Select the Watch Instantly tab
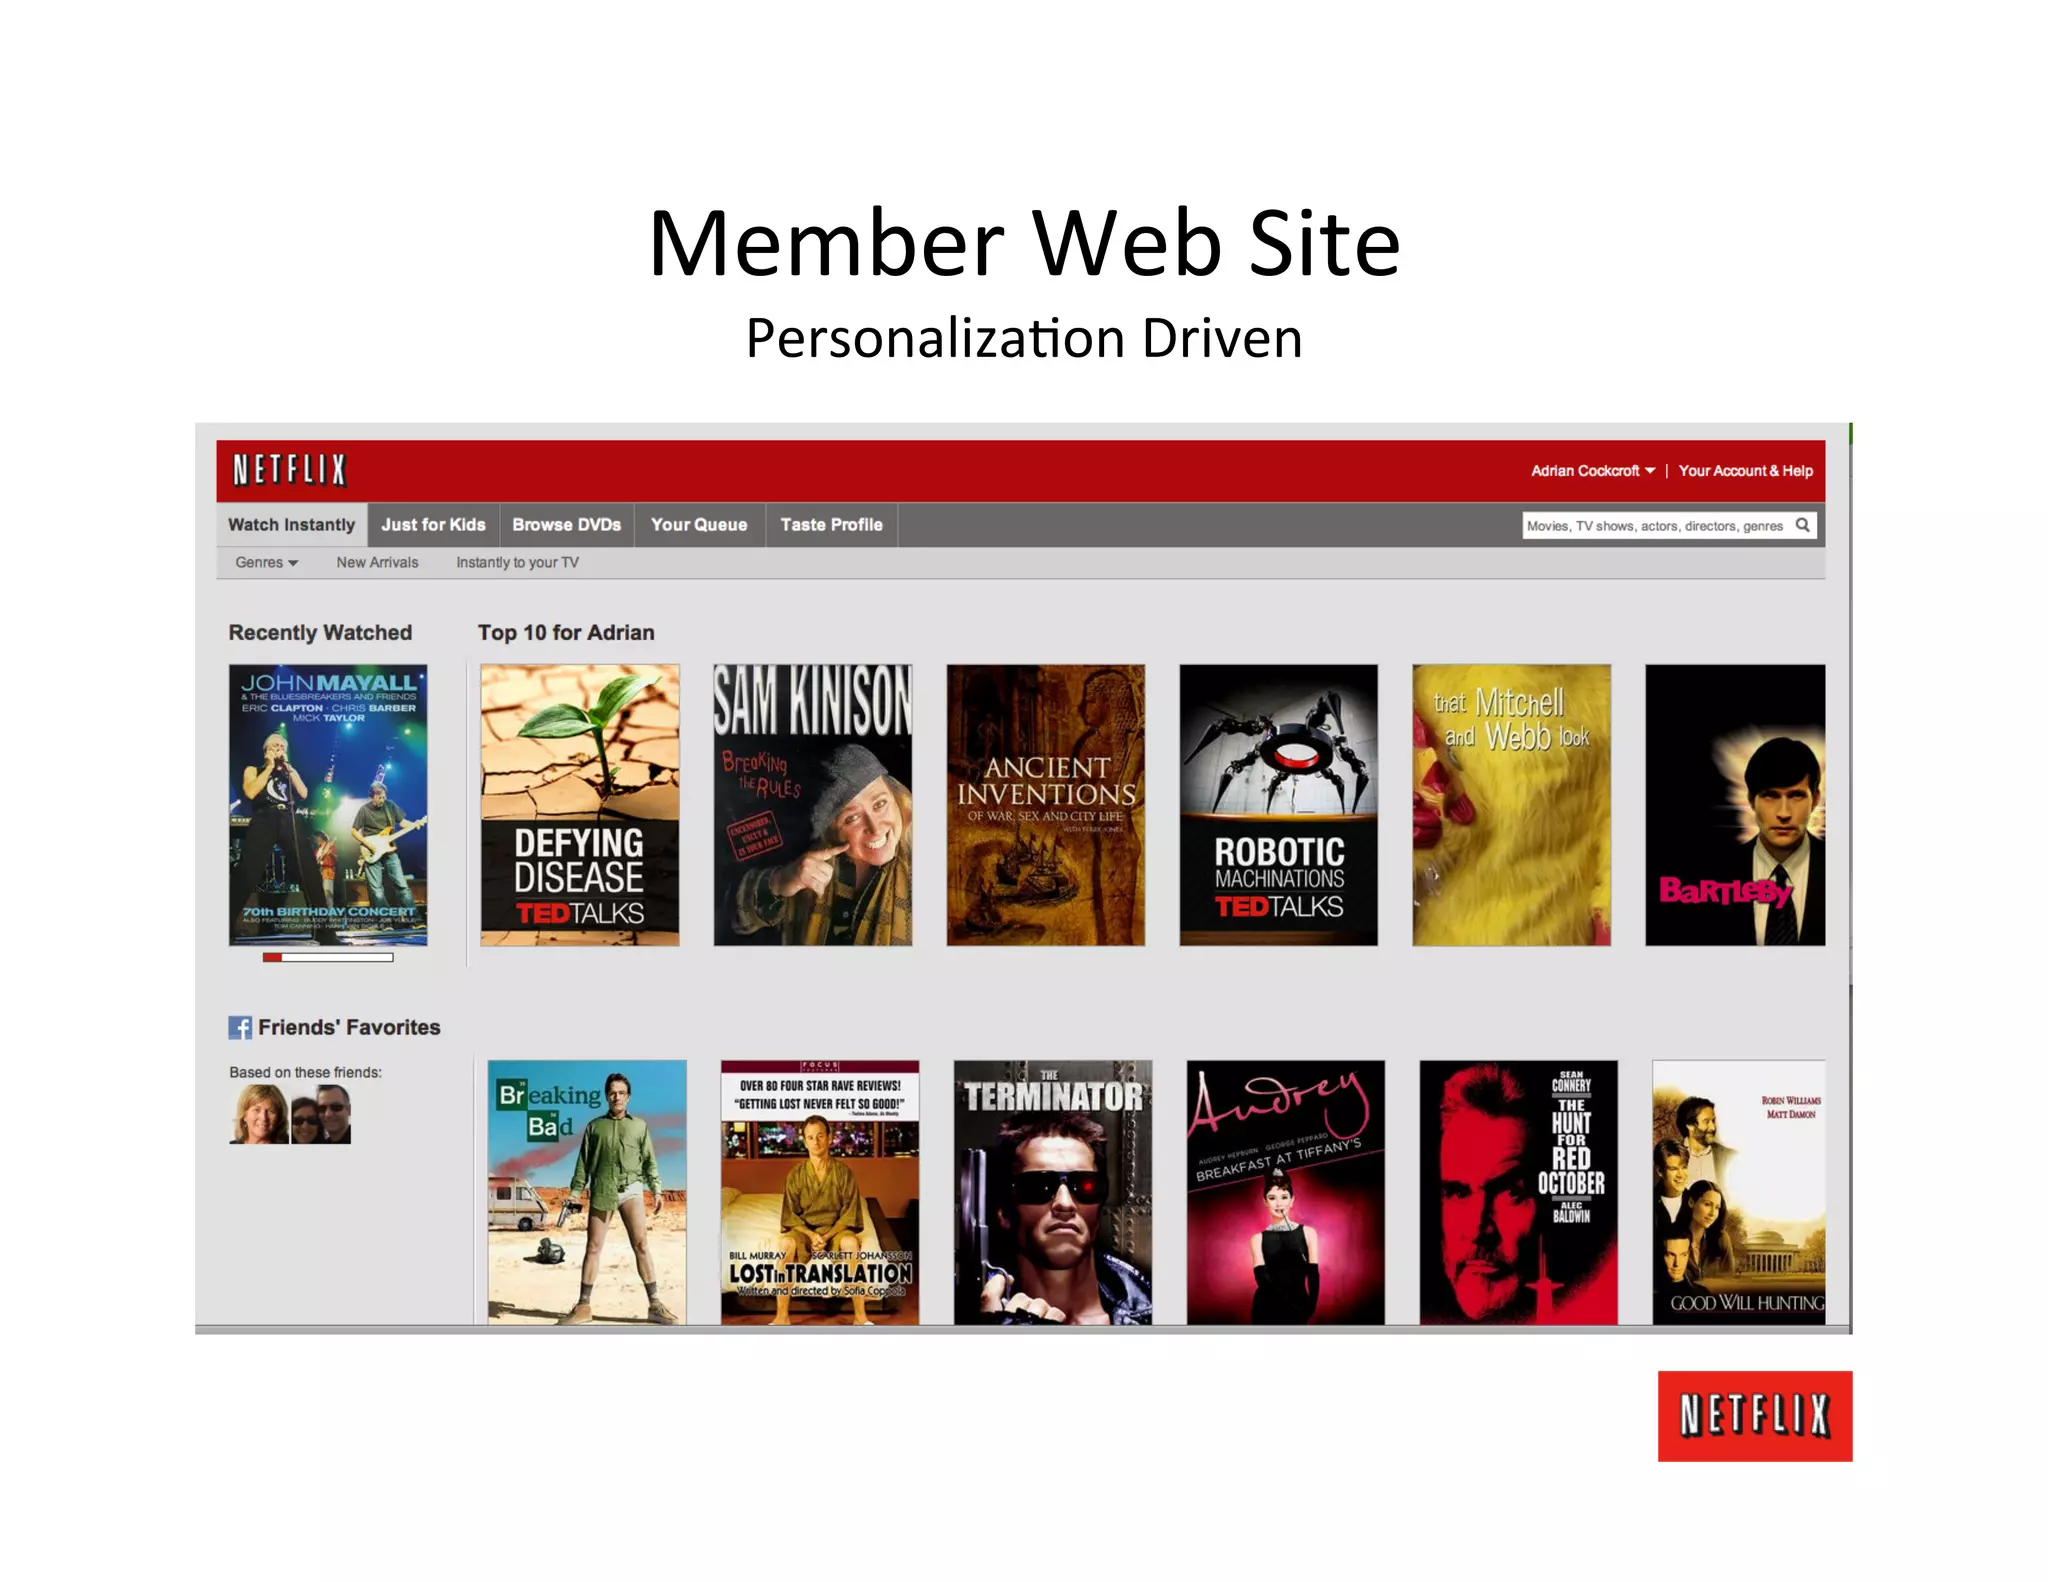Viewport: 2048px width, 1582px height. 291,525
